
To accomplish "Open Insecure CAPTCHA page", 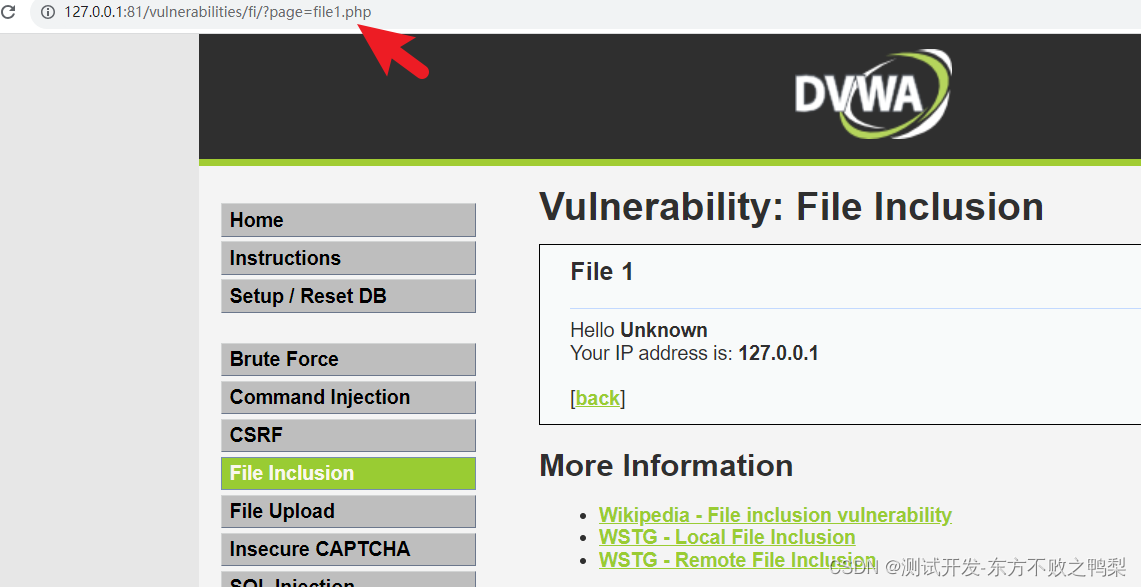I will [x=347, y=549].
